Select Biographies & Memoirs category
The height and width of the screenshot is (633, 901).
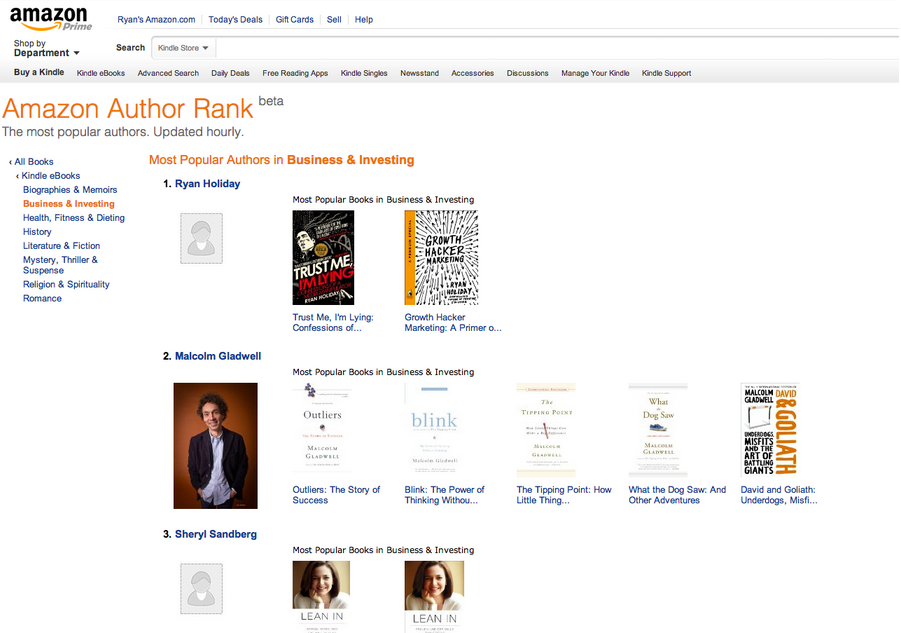[x=70, y=190]
